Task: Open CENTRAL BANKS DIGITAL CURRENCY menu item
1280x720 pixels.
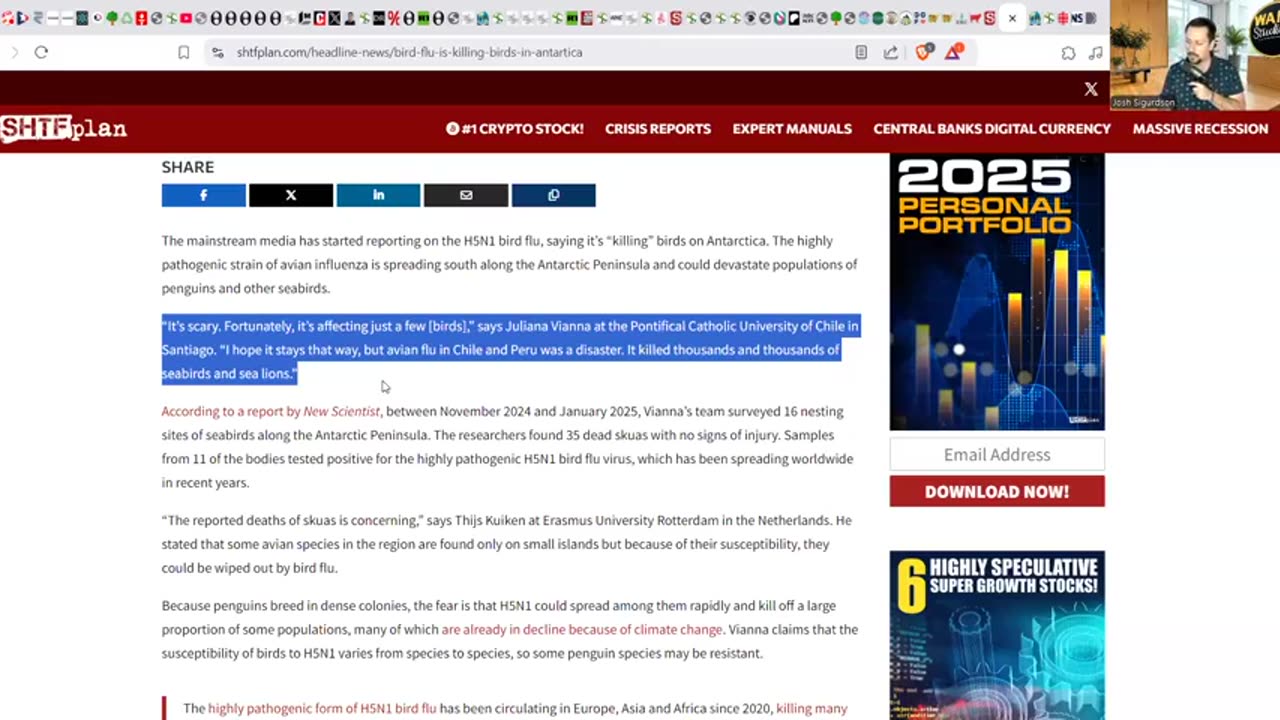Action: pyautogui.click(x=992, y=129)
